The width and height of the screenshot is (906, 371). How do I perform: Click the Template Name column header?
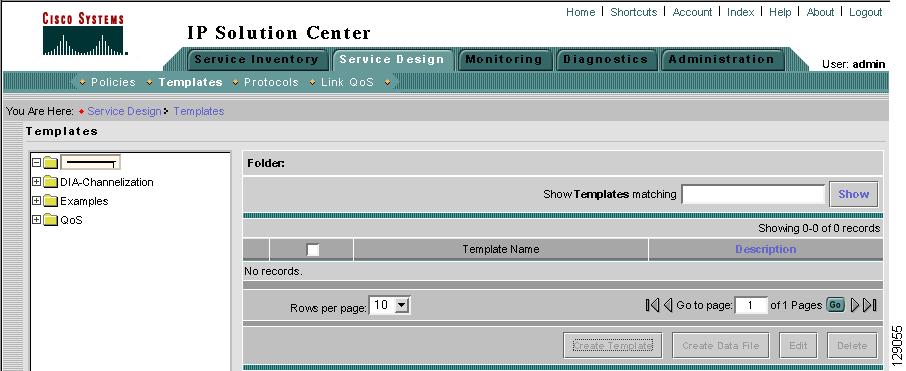pos(500,250)
